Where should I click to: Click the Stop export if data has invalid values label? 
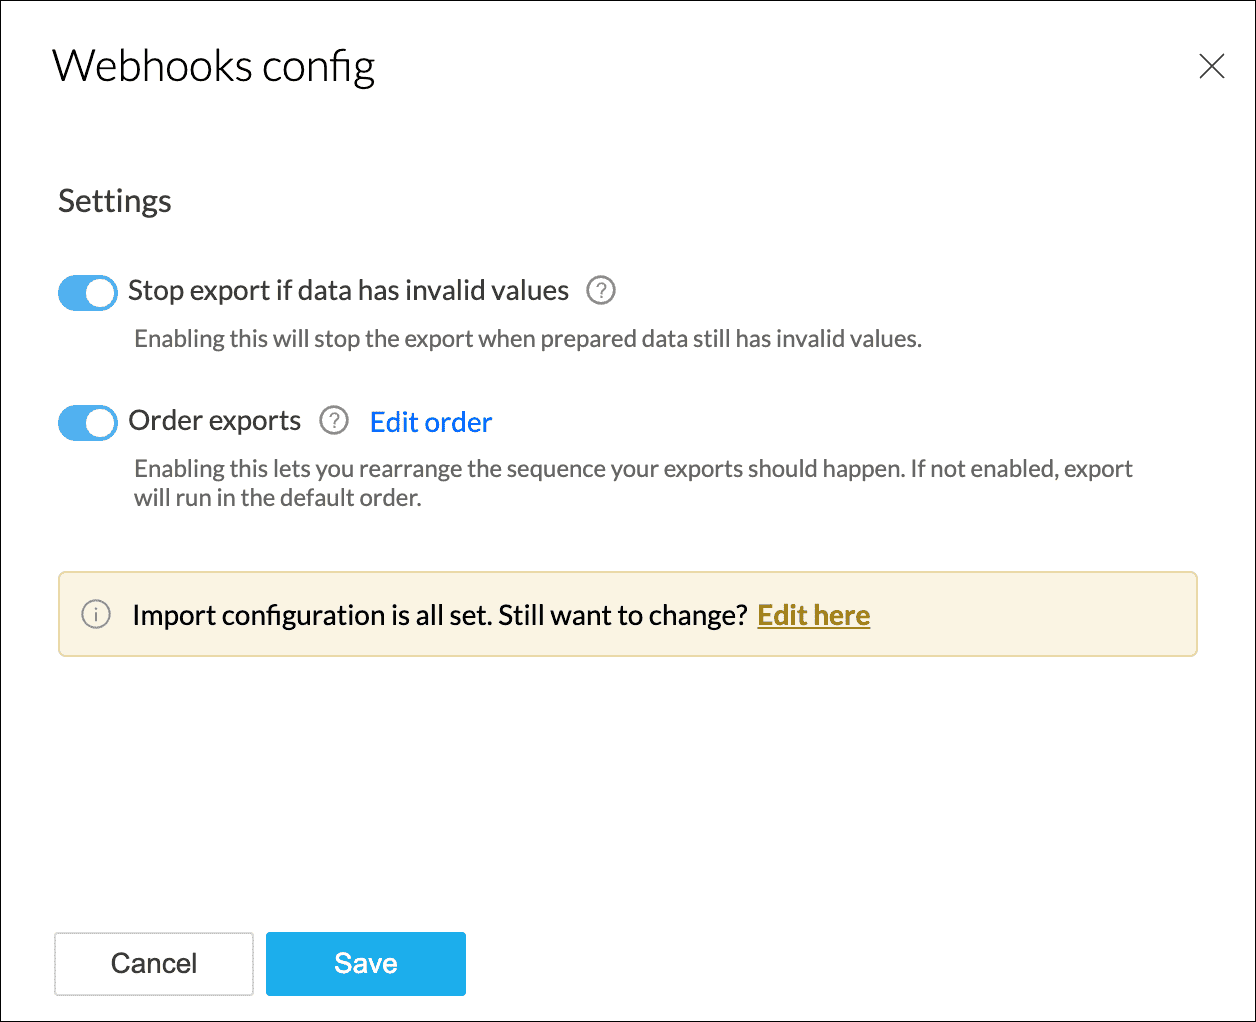click(x=348, y=291)
